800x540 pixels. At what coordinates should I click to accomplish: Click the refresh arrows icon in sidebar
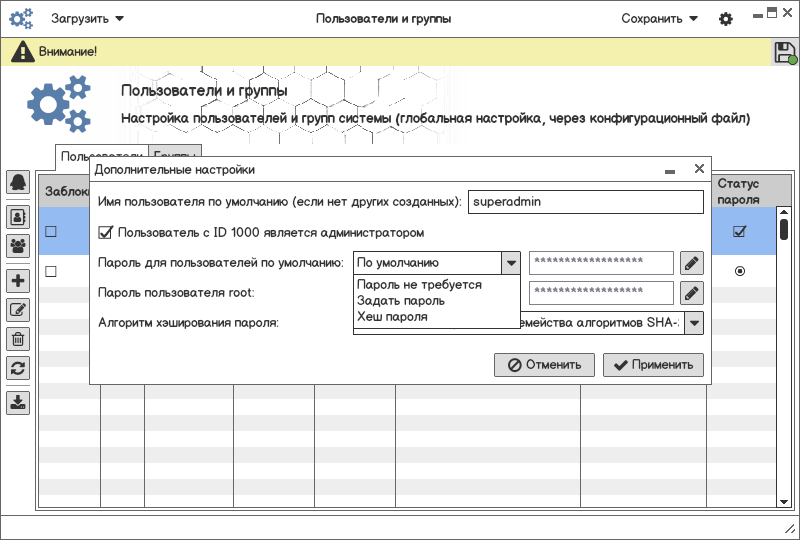tap(18, 368)
